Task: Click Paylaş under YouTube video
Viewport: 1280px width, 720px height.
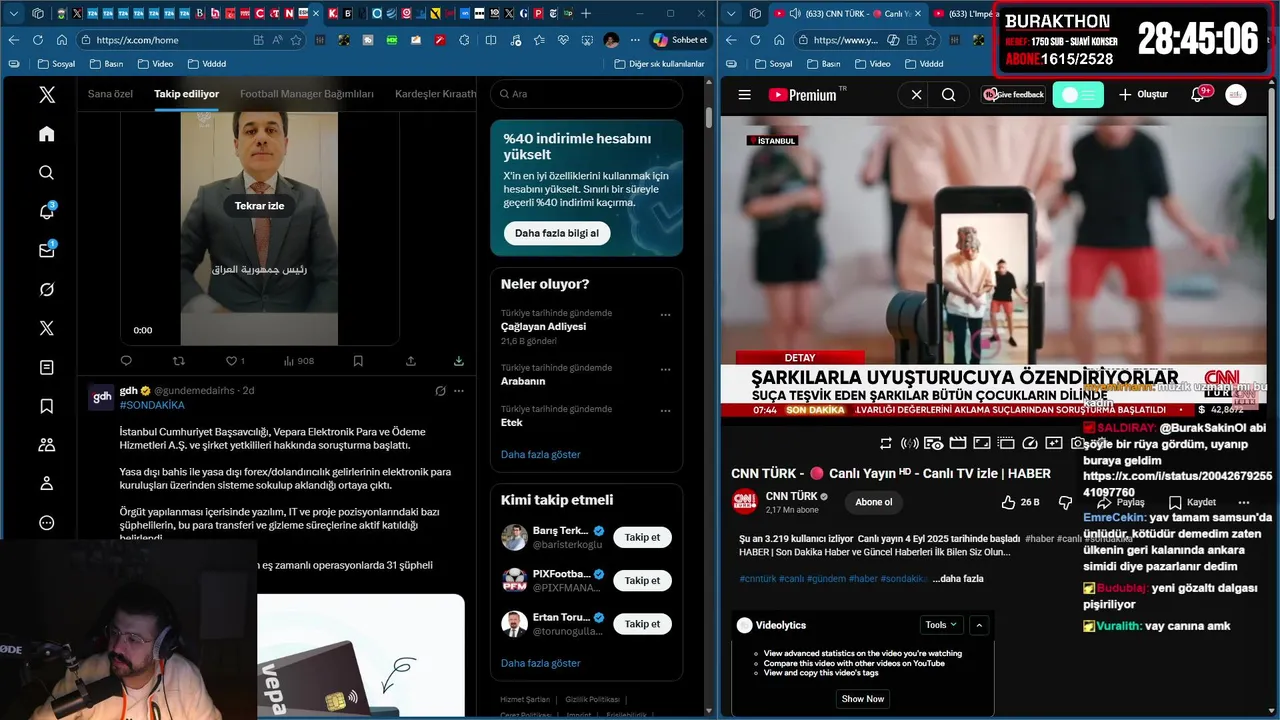Action: point(1121,502)
